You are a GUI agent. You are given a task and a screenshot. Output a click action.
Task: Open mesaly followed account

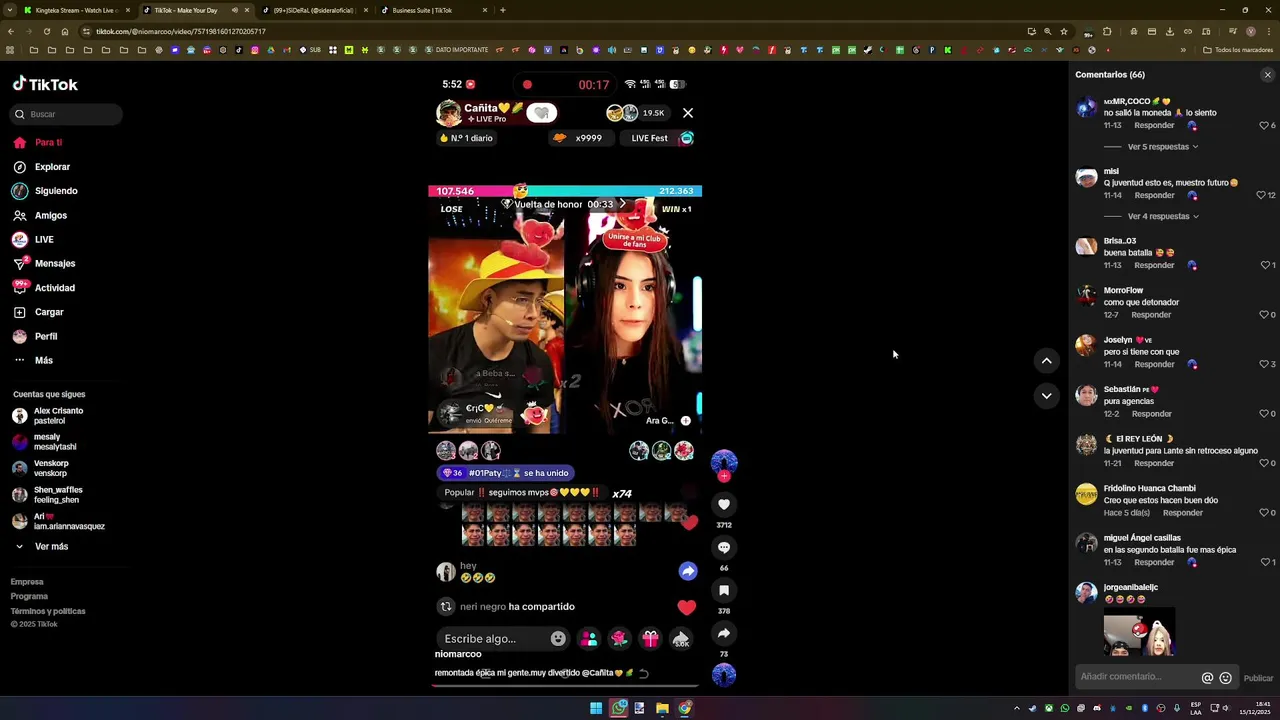(44, 442)
